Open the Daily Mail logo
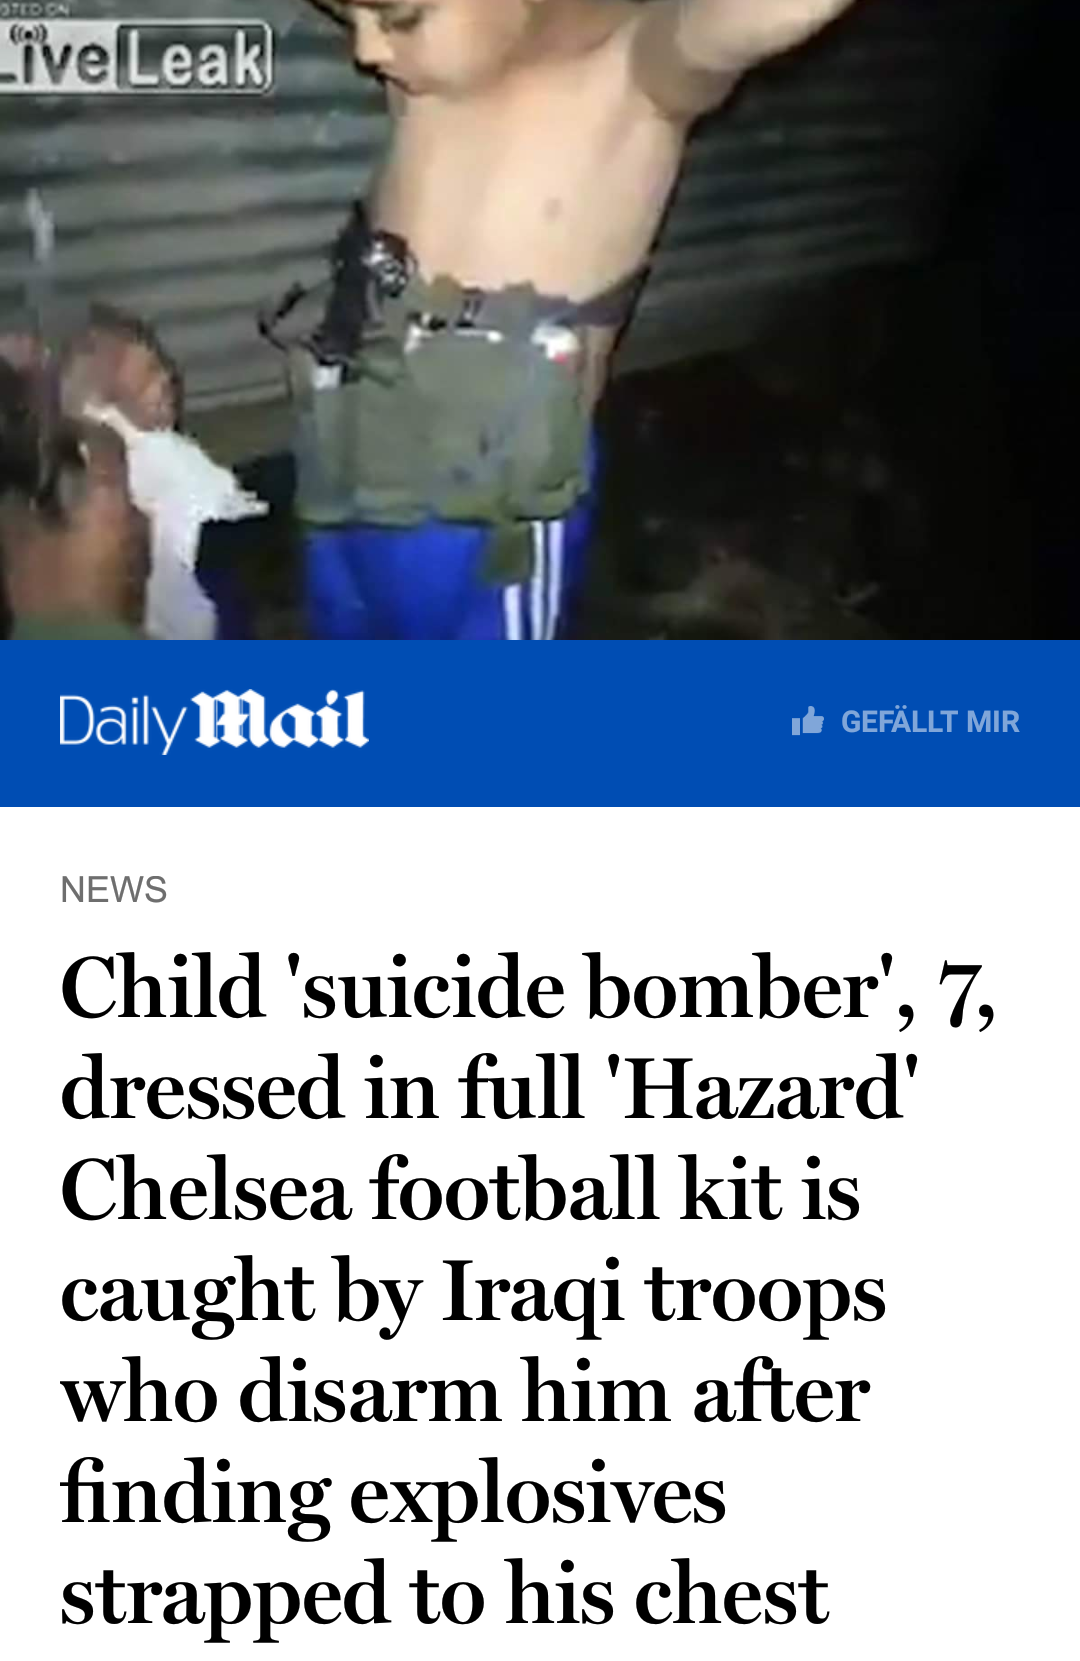This screenshot has width=1080, height=1661. click(214, 721)
